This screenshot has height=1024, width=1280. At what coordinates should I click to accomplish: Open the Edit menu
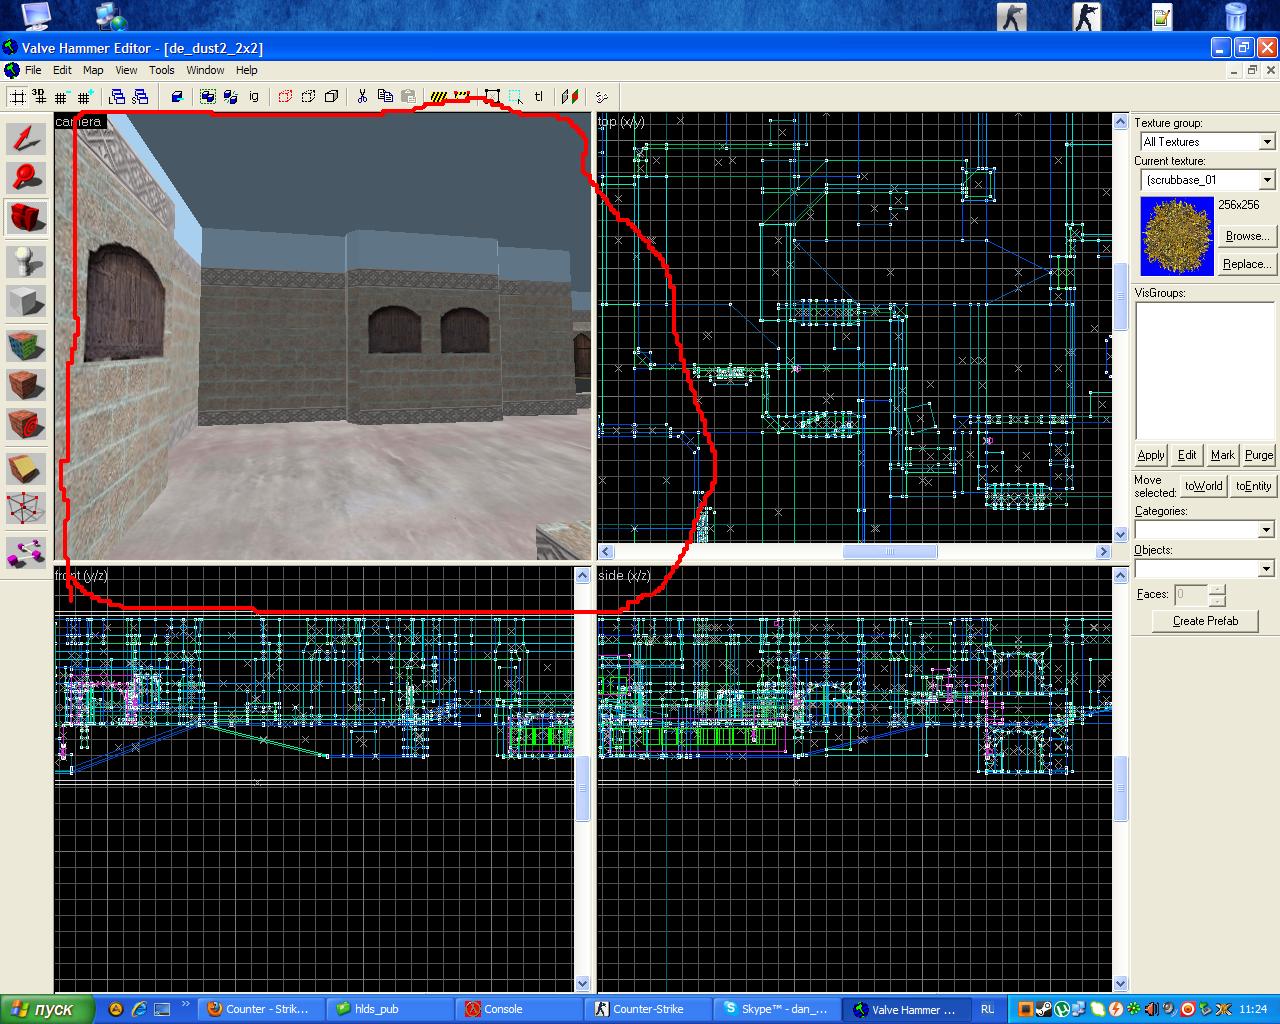(x=62, y=70)
